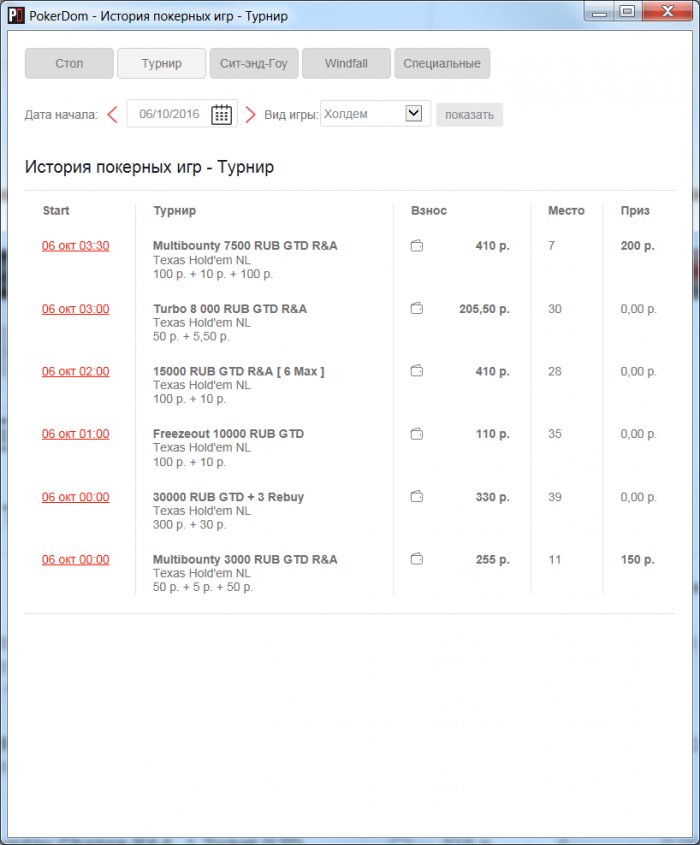This screenshot has height=845, width=700.
Task: Click wallet icon for Multibounty 3000 RUB row
Action: [417, 559]
